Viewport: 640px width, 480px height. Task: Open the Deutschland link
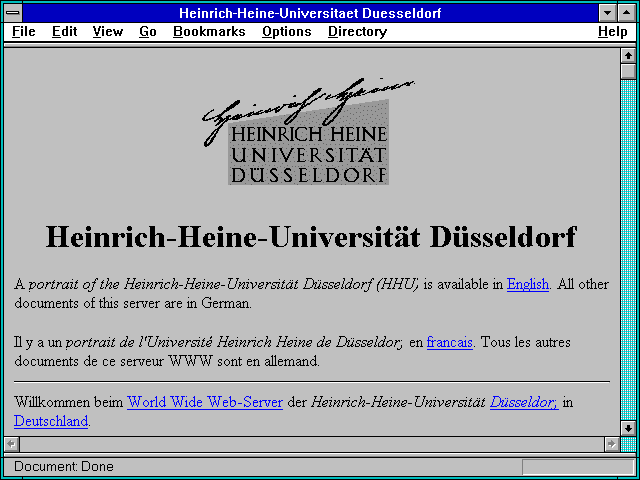[51, 421]
